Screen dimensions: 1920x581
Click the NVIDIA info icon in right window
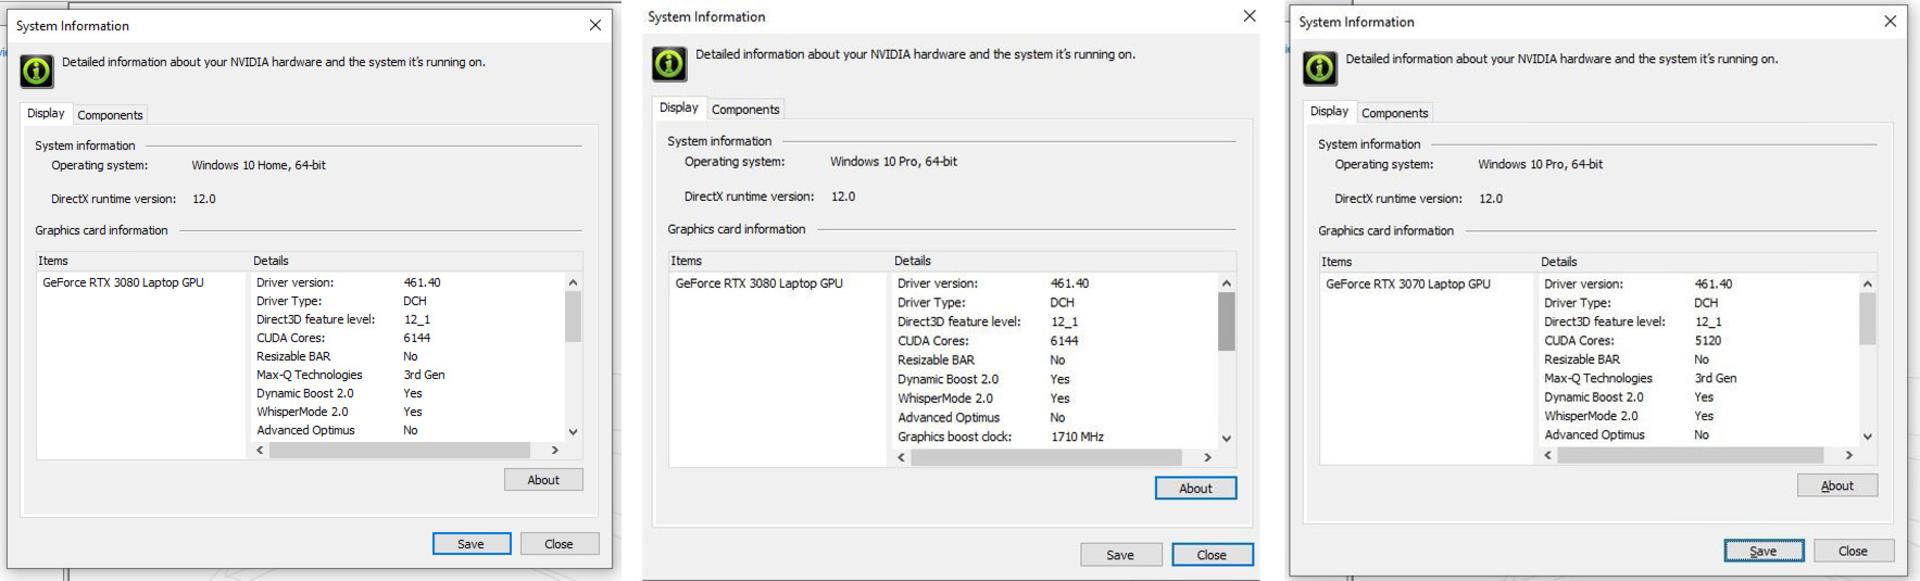tap(1319, 68)
